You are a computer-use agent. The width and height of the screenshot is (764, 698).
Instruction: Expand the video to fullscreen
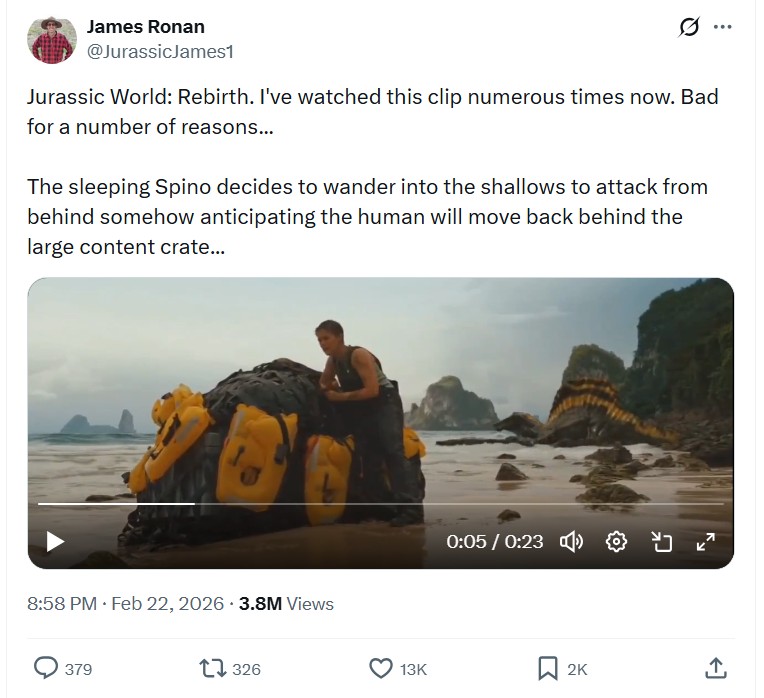pyautogui.click(x=706, y=541)
